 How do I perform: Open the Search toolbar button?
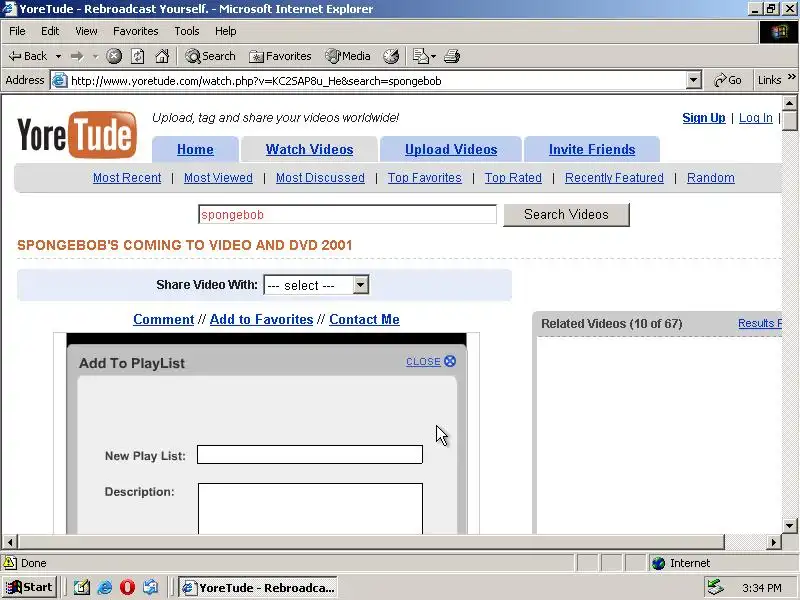point(210,56)
